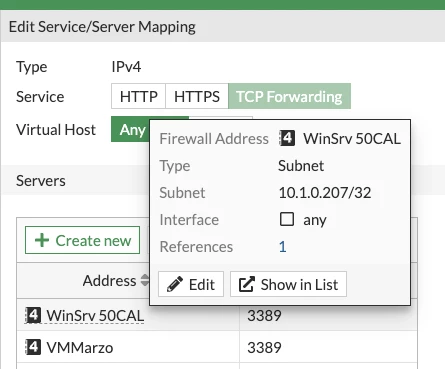Click the IPv4 icon beside VMMarzo
Viewport: 445px width, 369px height.
(33, 347)
